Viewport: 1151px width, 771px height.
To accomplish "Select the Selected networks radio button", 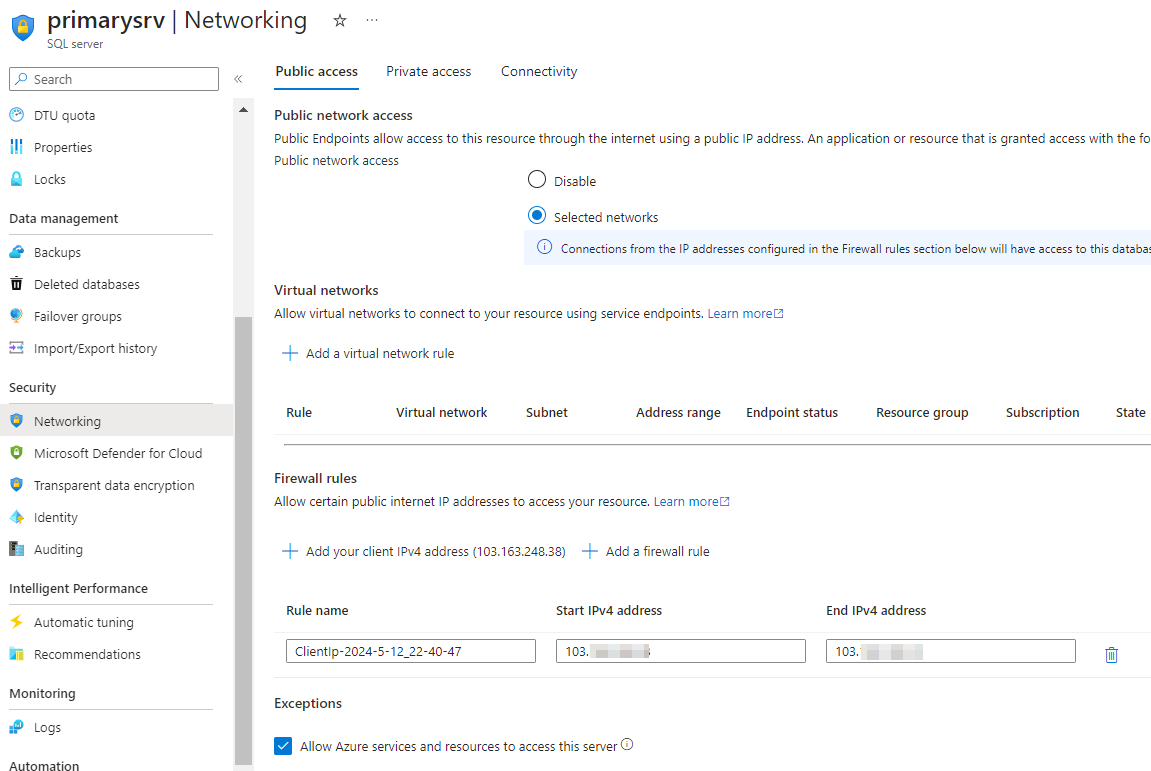I will click(x=537, y=215).
